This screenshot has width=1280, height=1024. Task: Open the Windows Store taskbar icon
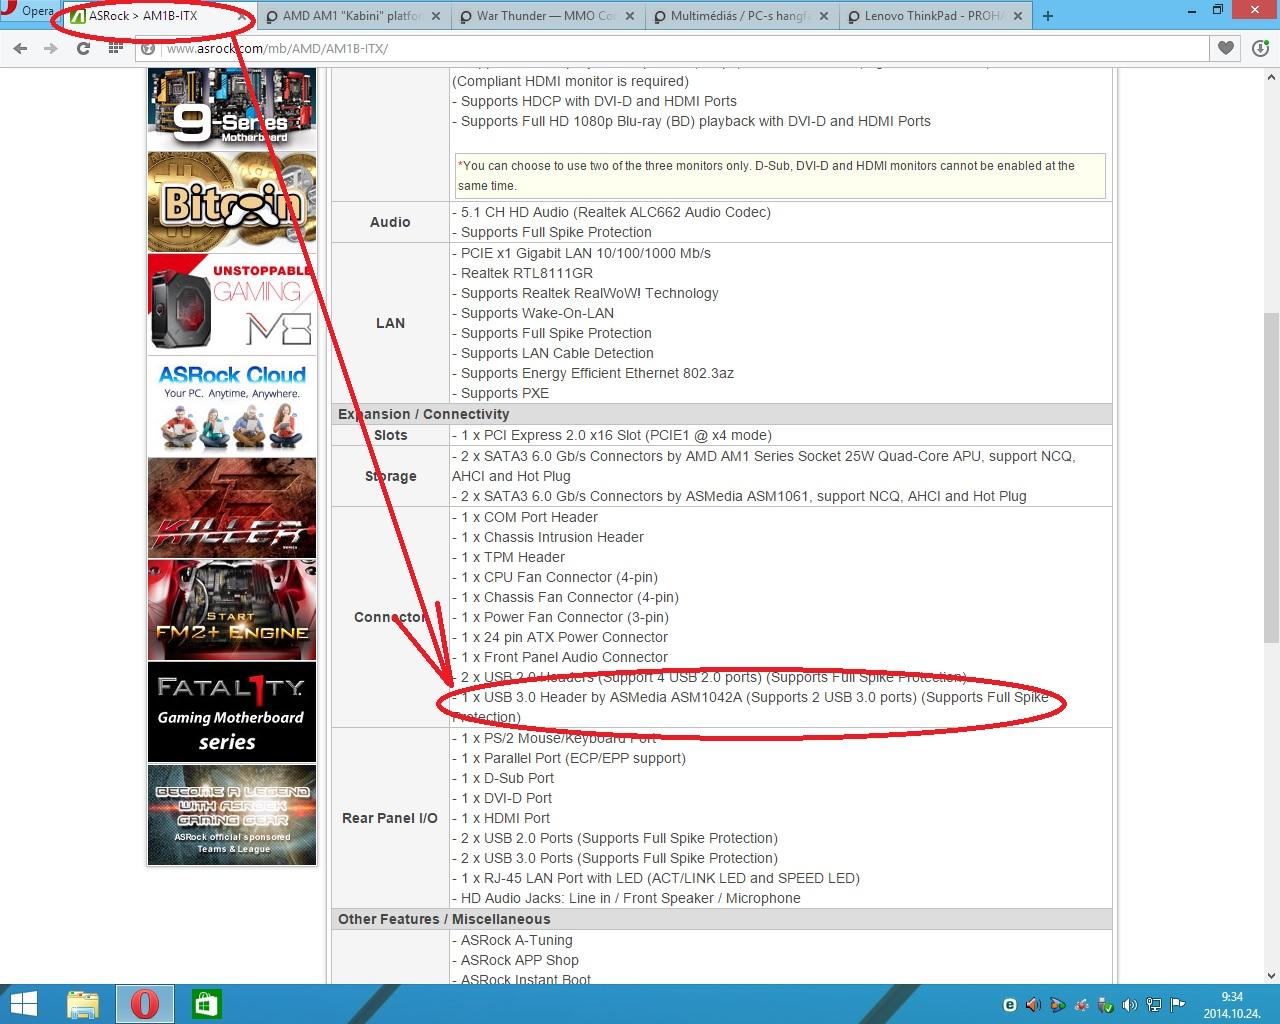[x=206, y=1004]
